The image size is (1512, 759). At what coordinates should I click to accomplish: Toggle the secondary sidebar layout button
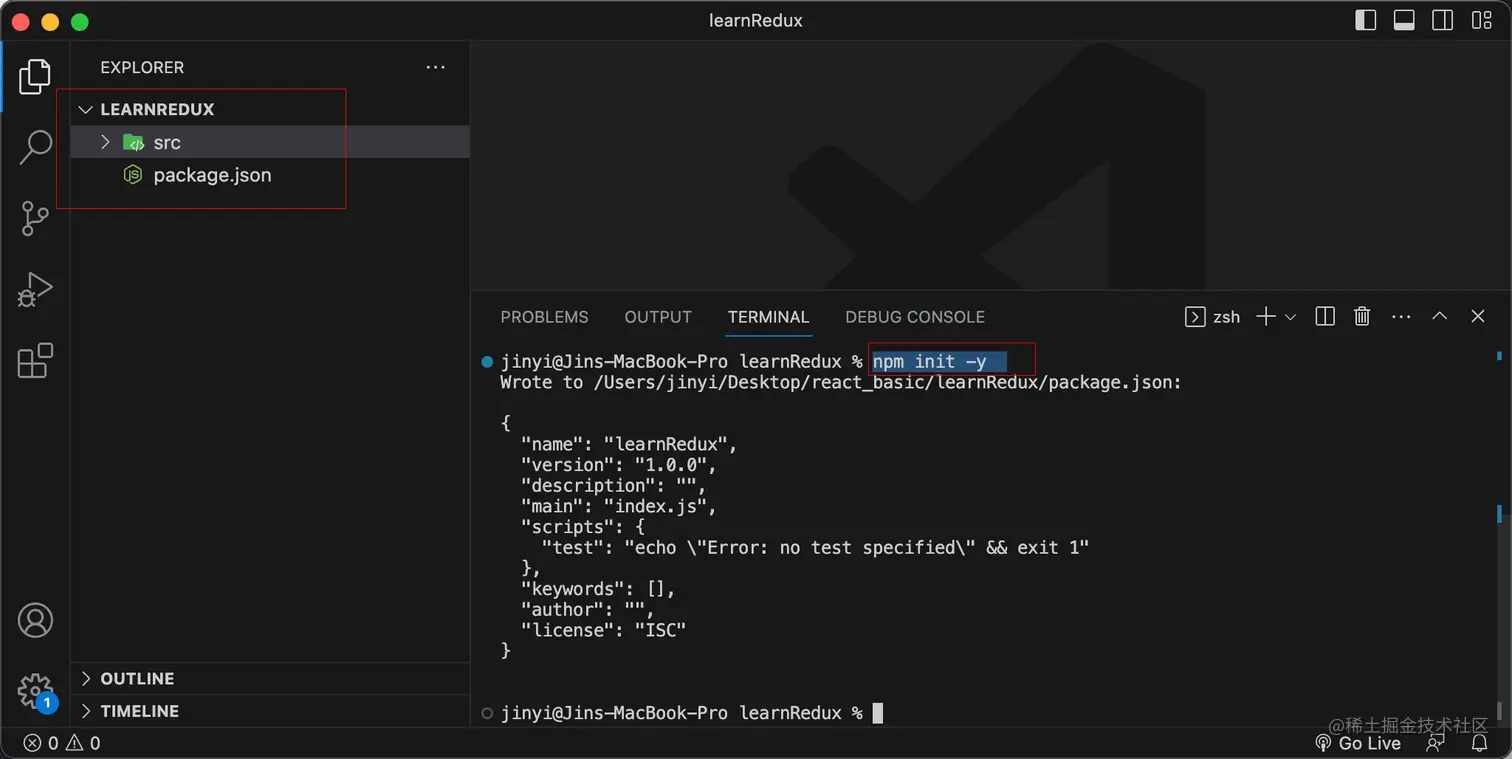pos(1442,20)
